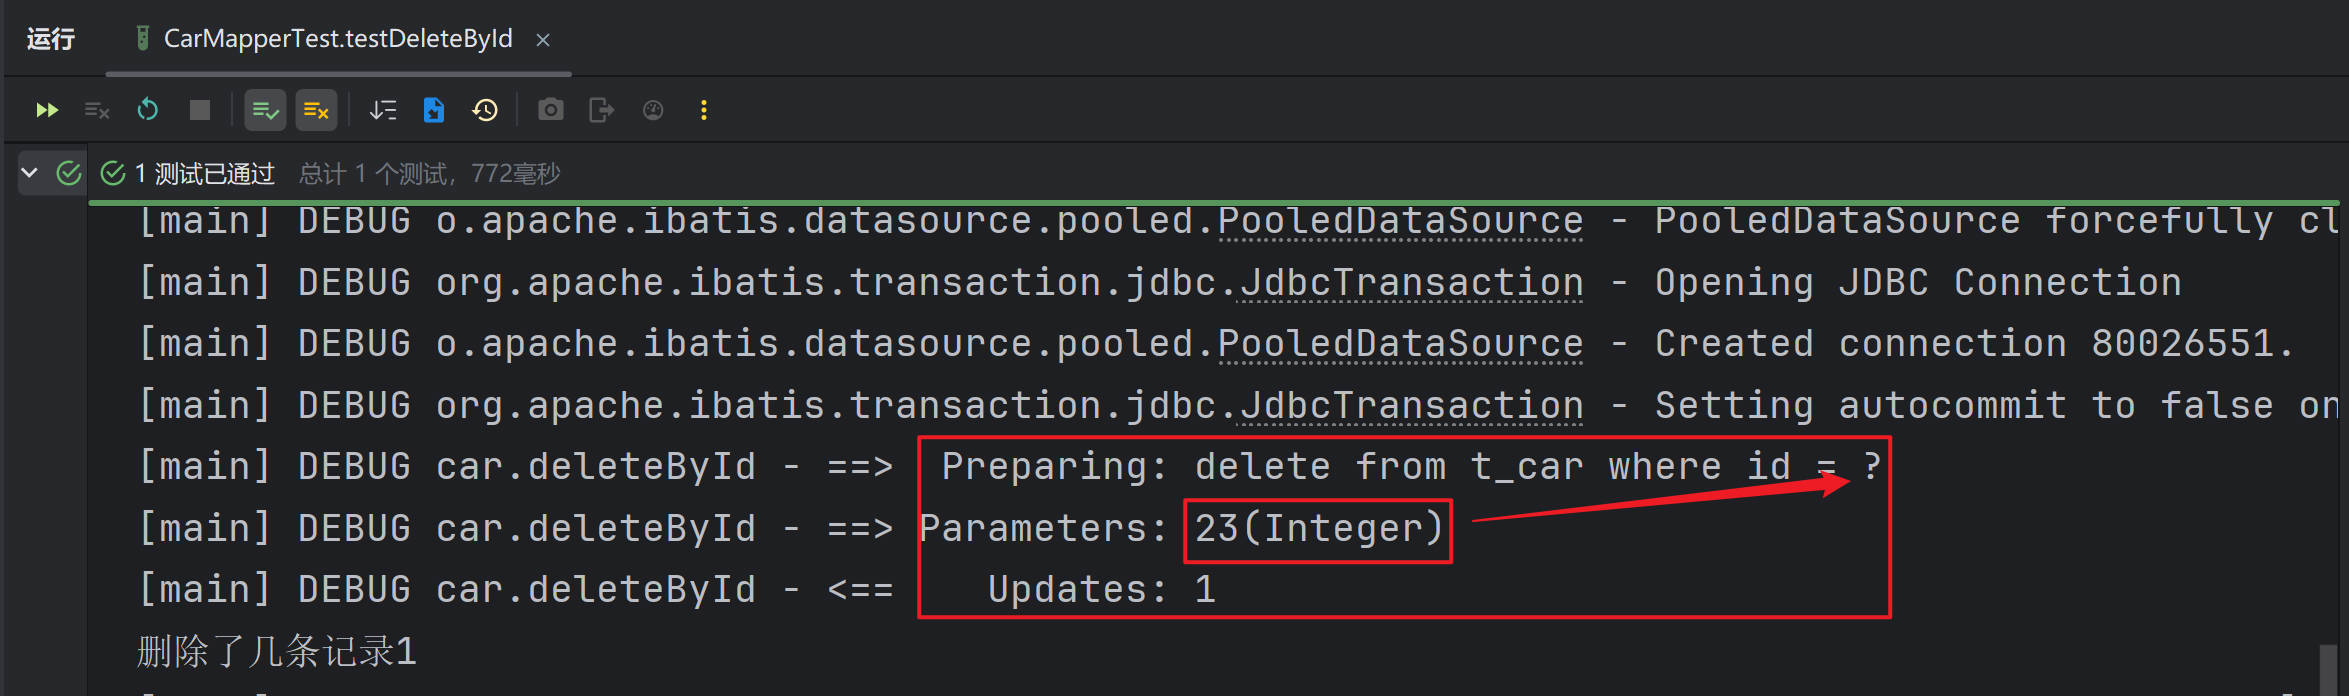Viewport: 2349px width, 696px height.
Task: Stop the running test with the square icon
Action: [200, 110]
